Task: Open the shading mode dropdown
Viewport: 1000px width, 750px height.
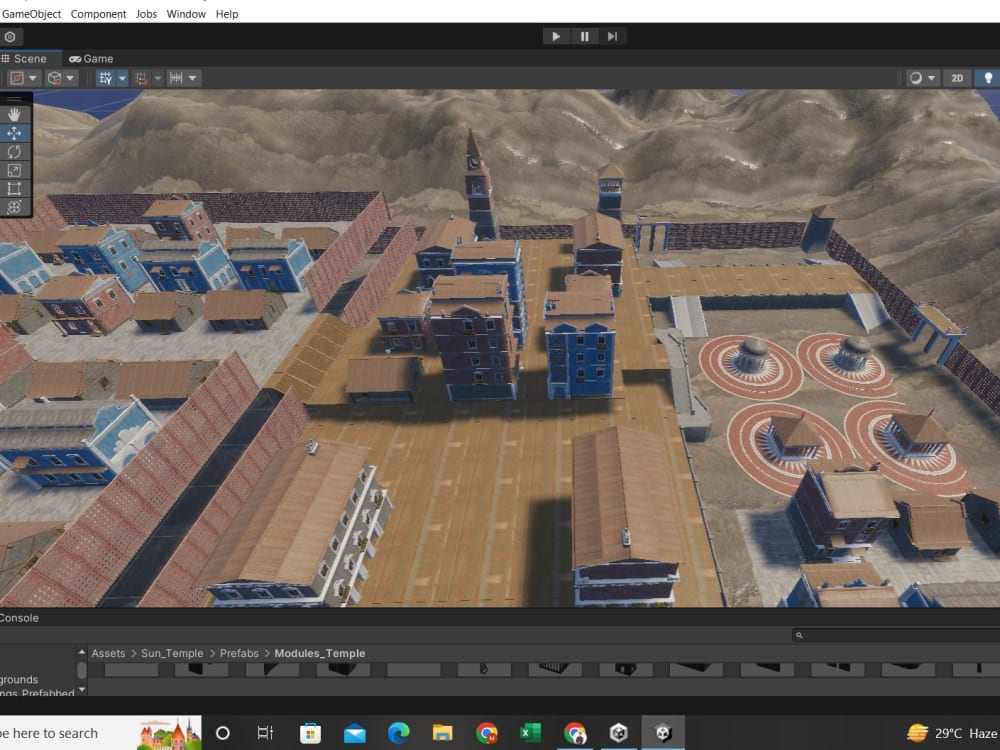Action: (932, 77)
